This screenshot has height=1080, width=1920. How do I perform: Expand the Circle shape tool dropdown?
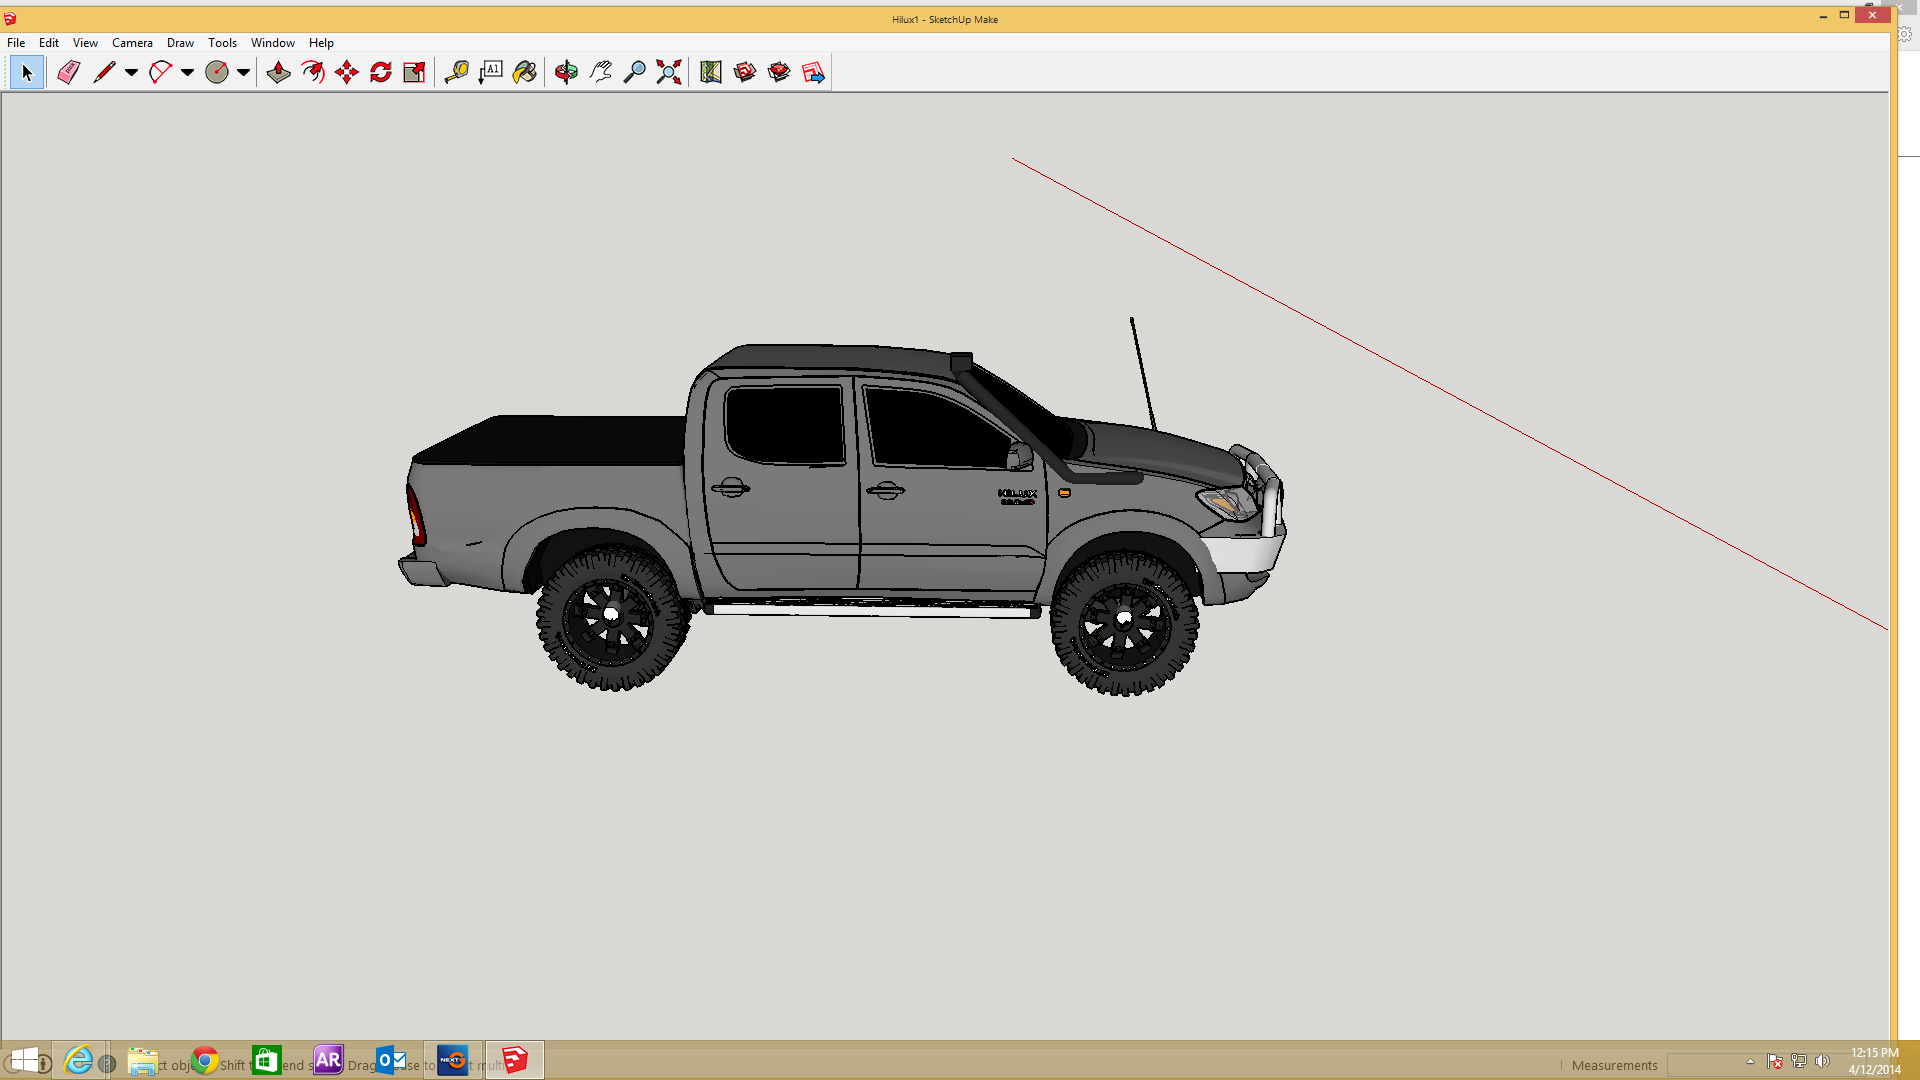[243, 72]
